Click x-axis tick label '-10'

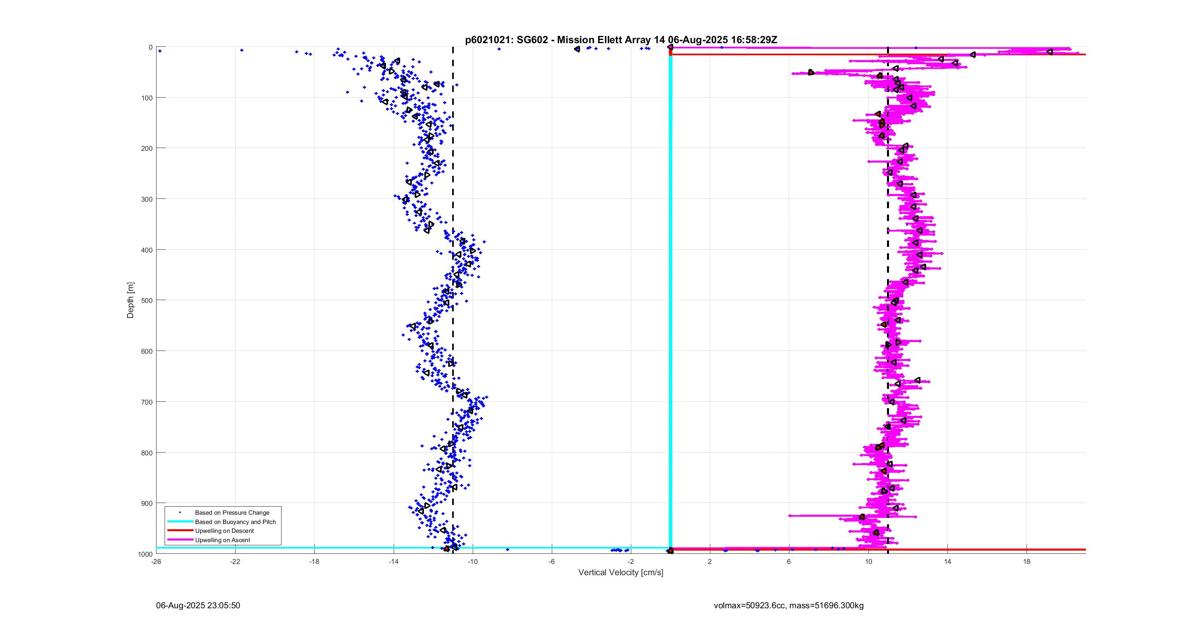click(x=472, y=562)
